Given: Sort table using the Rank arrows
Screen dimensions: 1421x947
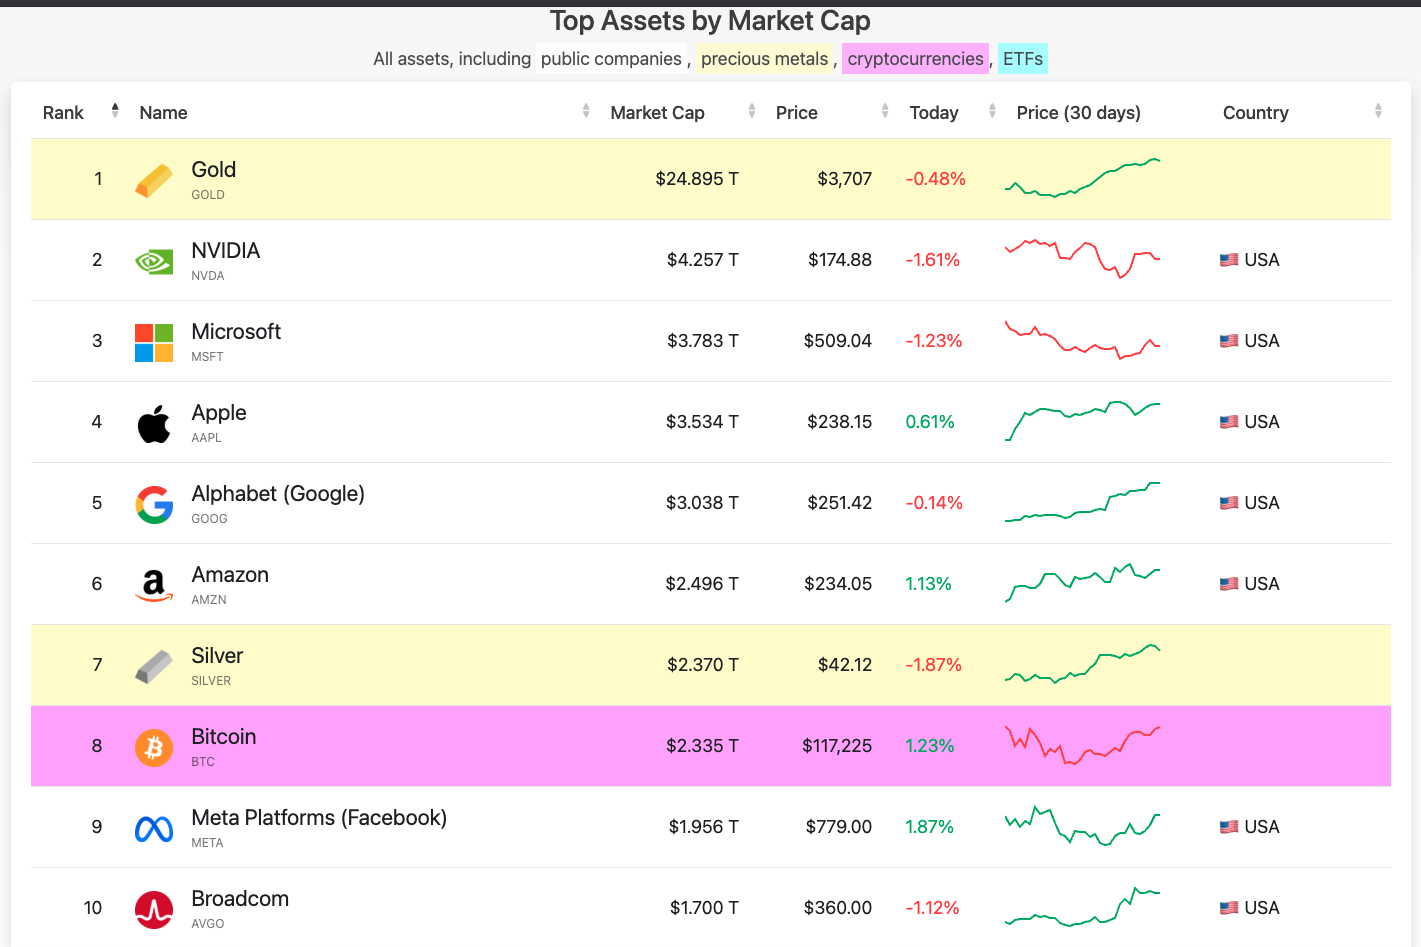Looking at the screenshot, I should pyautogui.click(x=115, y=111).
